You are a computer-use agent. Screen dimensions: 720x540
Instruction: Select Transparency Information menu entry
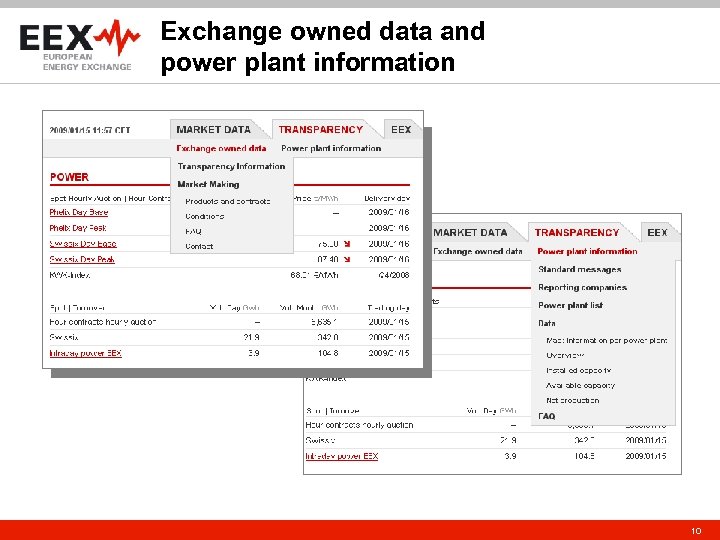coord(231,166)
